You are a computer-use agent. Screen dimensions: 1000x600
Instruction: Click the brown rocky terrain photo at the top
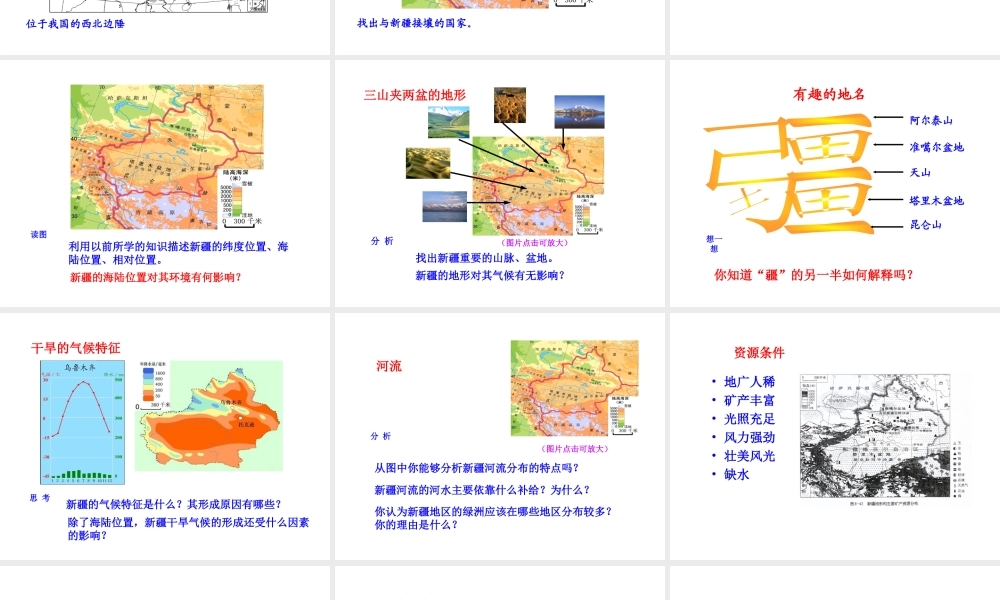[x=510, y=105]
